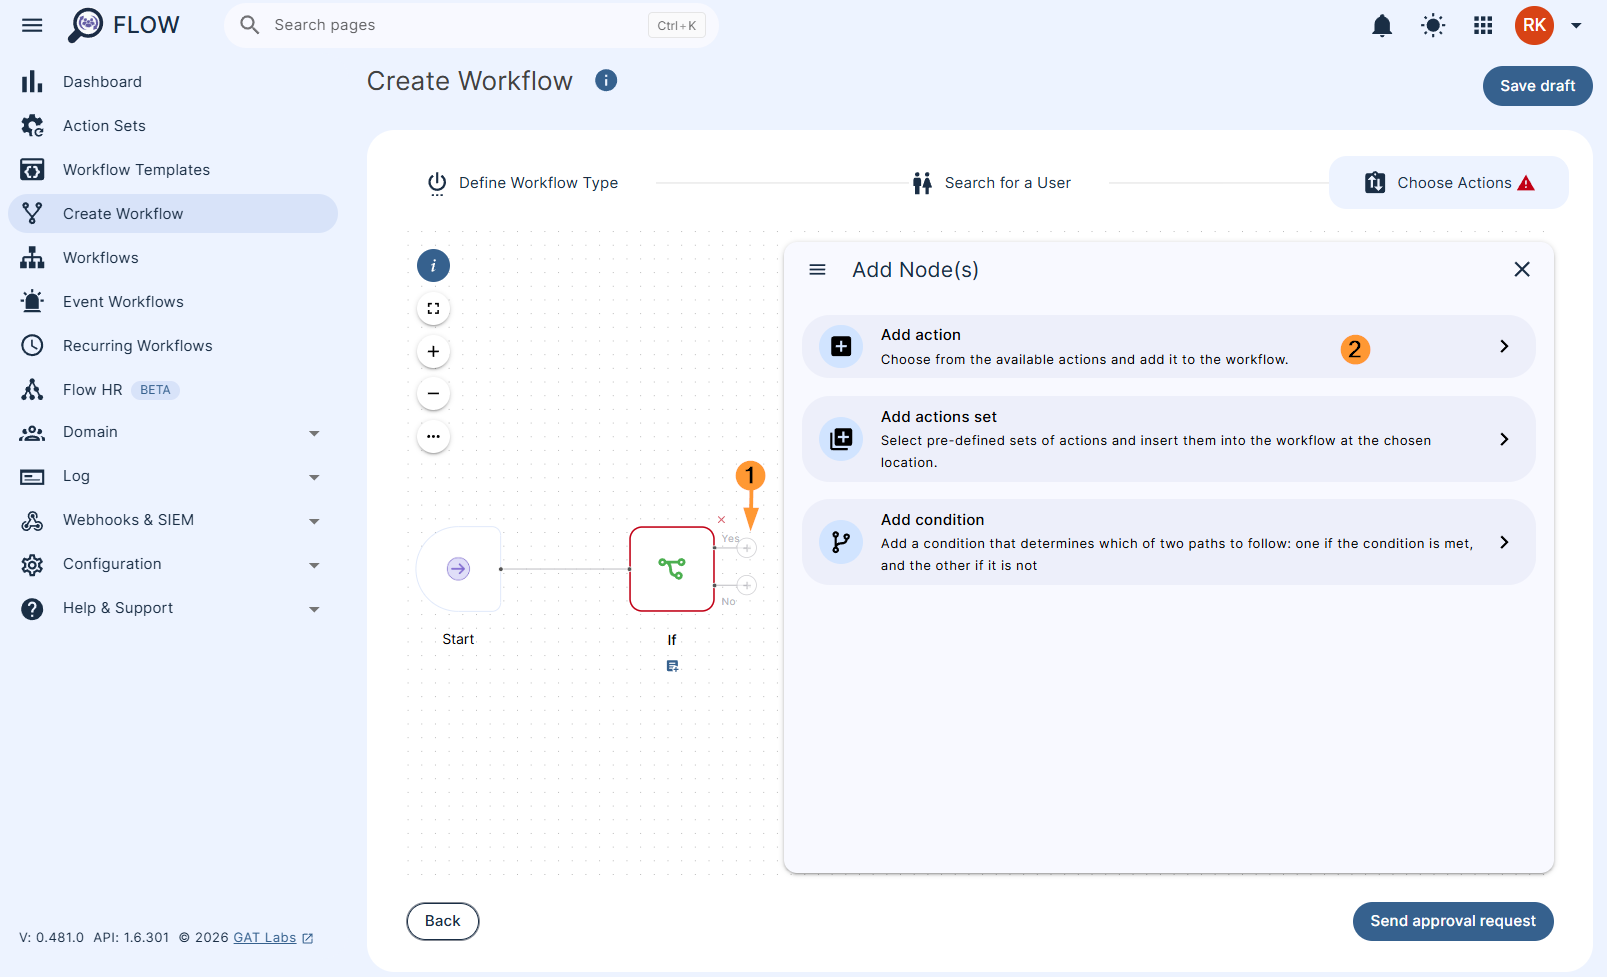
Task: Click the Recurring Workflows clock icon
Action: [x=32, y=346]
